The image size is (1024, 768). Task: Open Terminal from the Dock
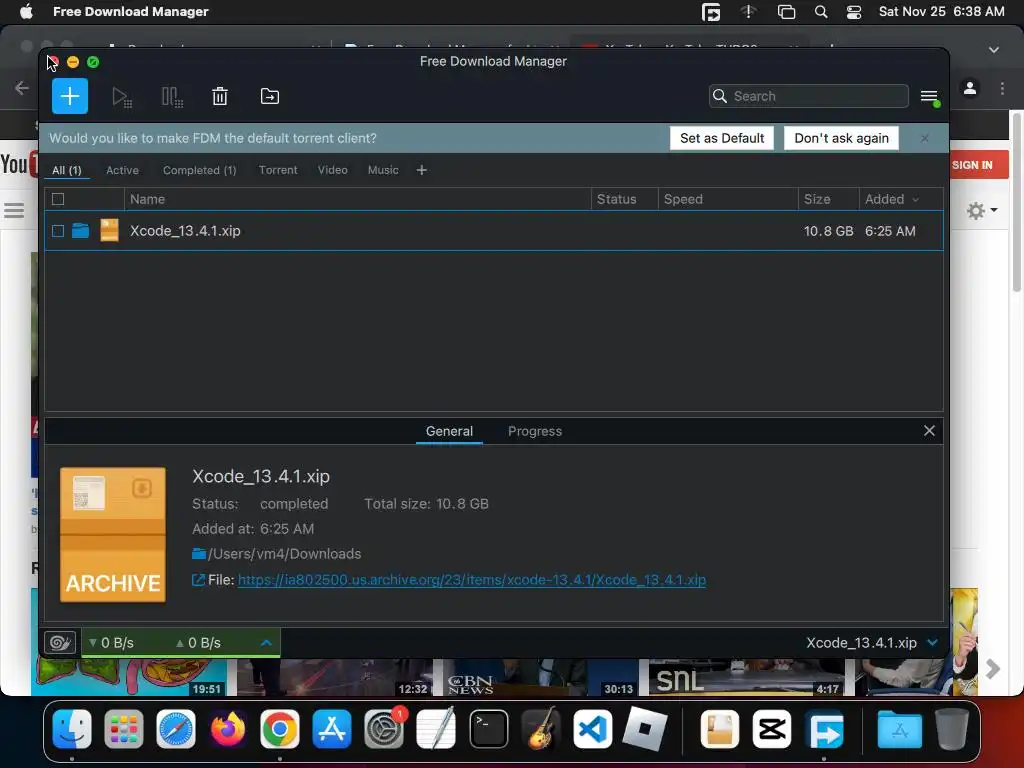point(488,729)
